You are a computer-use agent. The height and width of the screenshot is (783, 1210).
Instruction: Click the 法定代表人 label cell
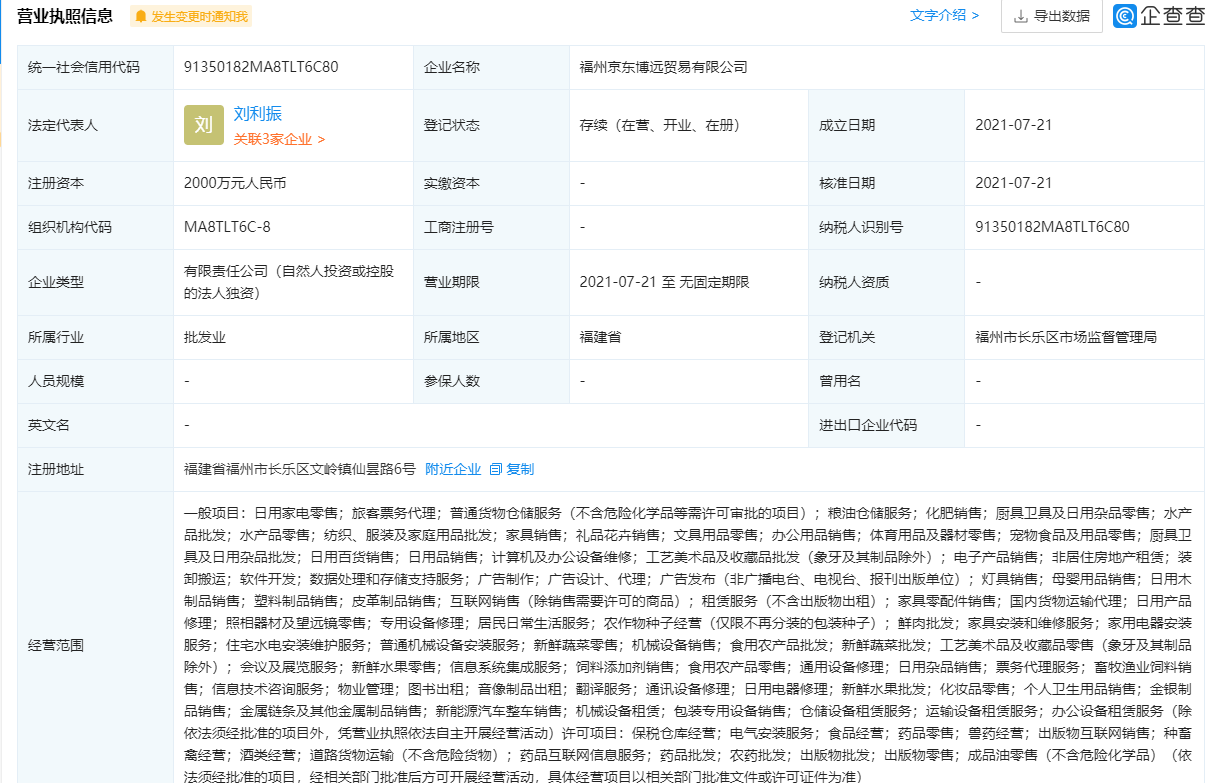click(x=96, y=125)
